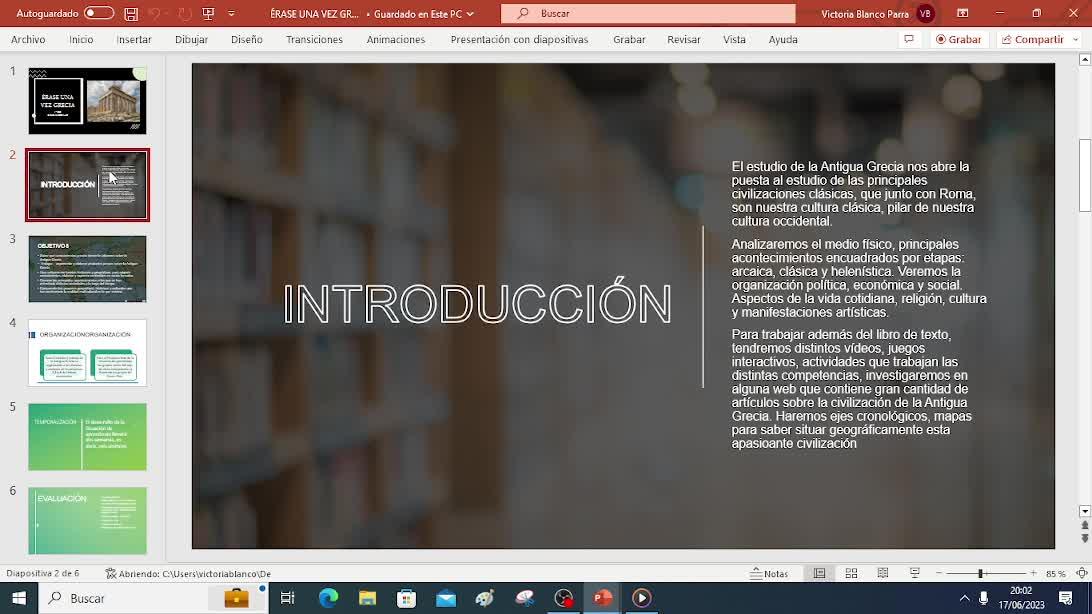Open Microsoft Edge from taskbar
Image resolution: width=1092 pixels, height=614 pixels.
(x=328, y=598)
